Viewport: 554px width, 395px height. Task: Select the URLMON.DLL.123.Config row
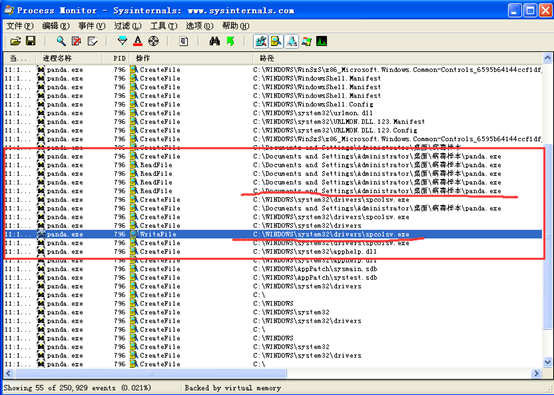273,130
